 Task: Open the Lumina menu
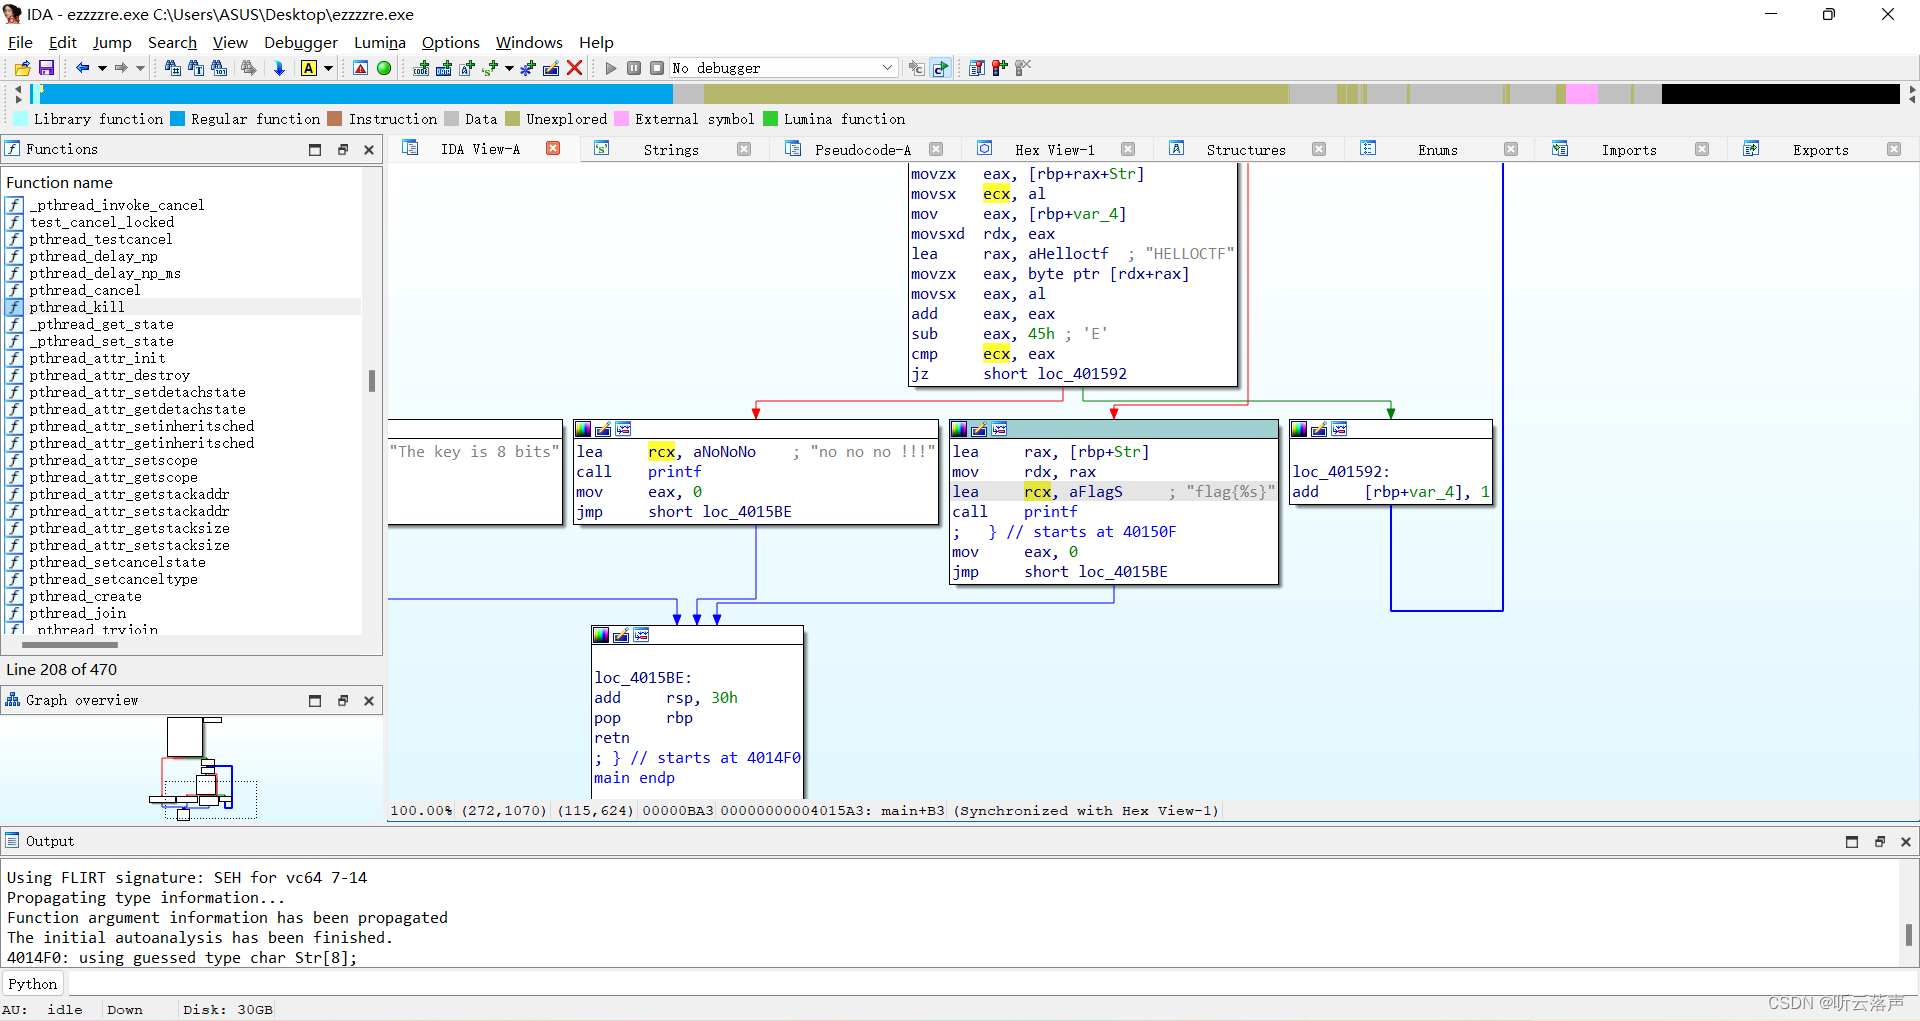coord(379,42)
